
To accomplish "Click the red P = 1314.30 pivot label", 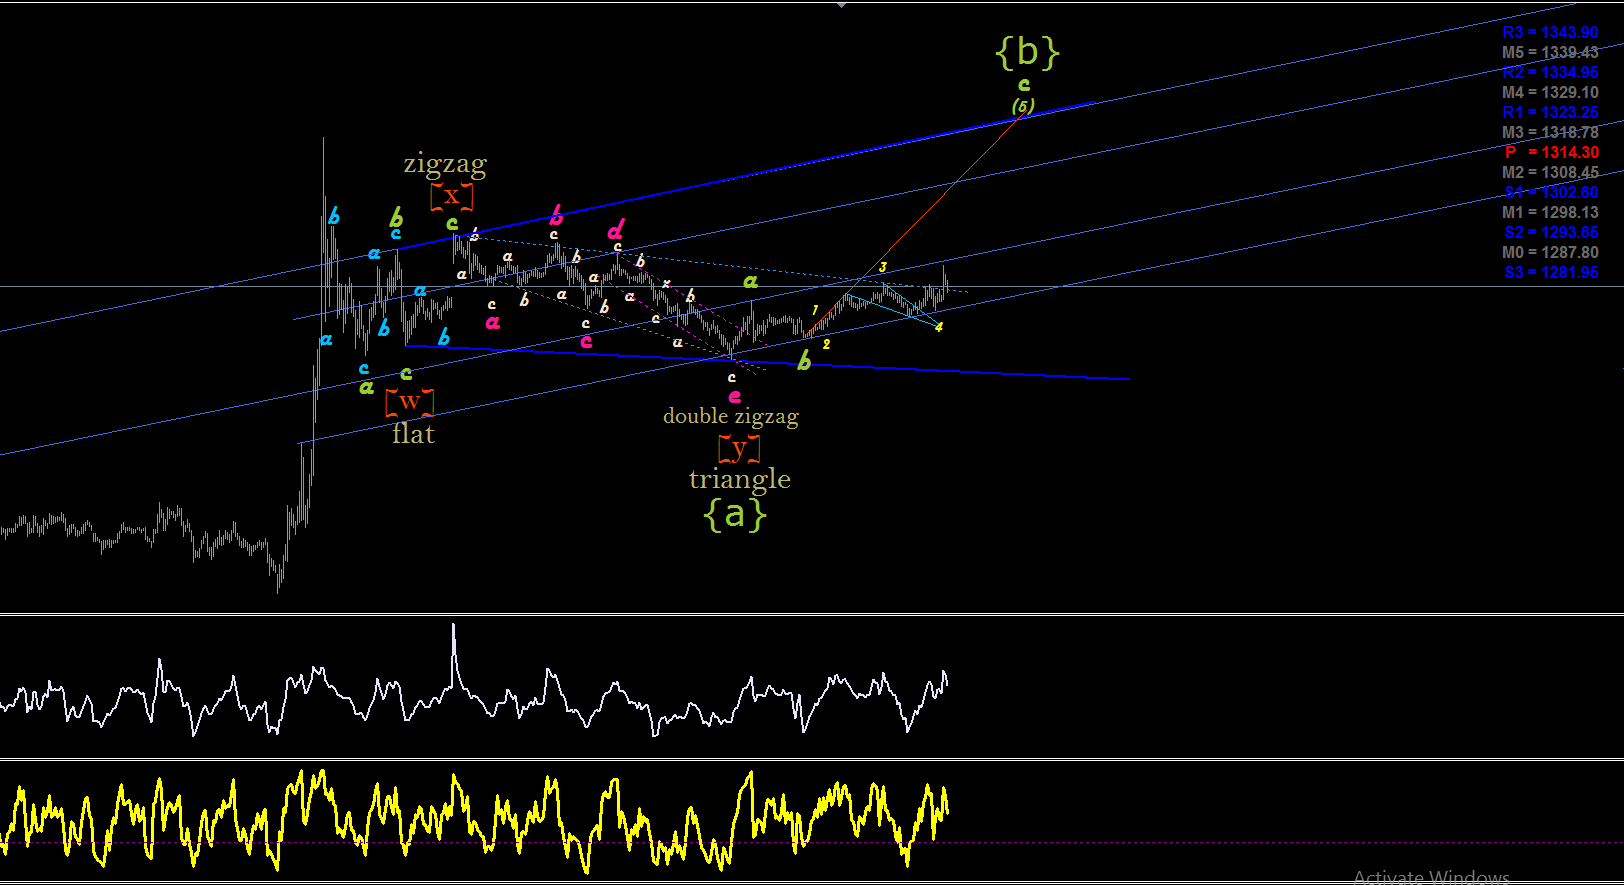I will pyautogui.click(x=1552, y=152).
